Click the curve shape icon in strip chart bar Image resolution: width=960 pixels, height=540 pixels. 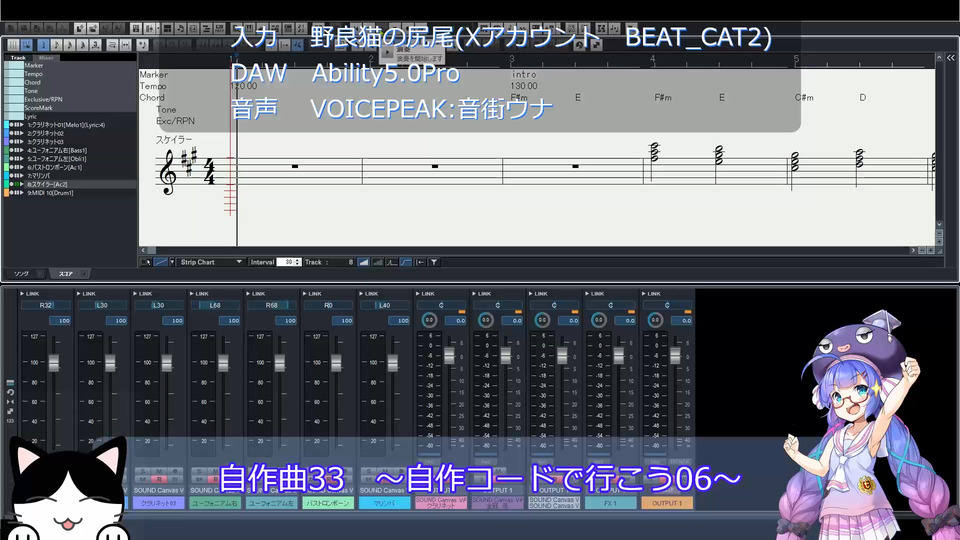[406, 262]
